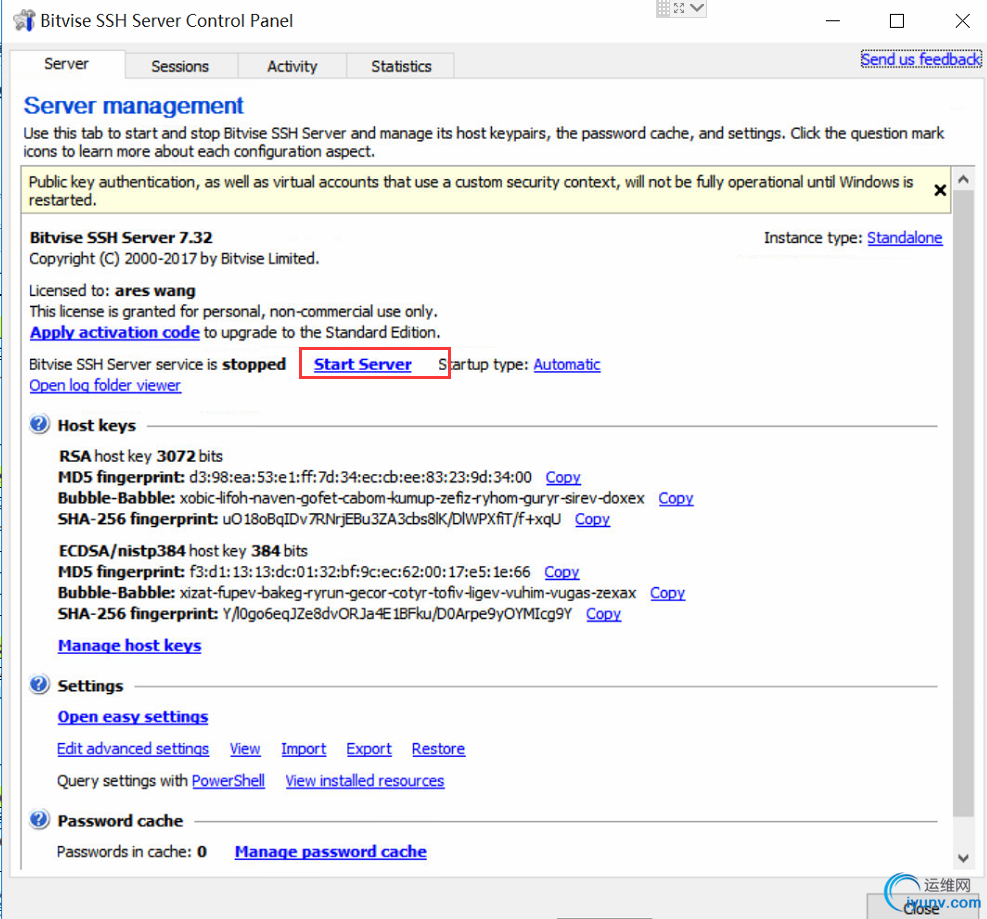The width and height of the screenshot is (987, 919).
Task: Open the PowerShell query link
Action: (x=228, y=781)
